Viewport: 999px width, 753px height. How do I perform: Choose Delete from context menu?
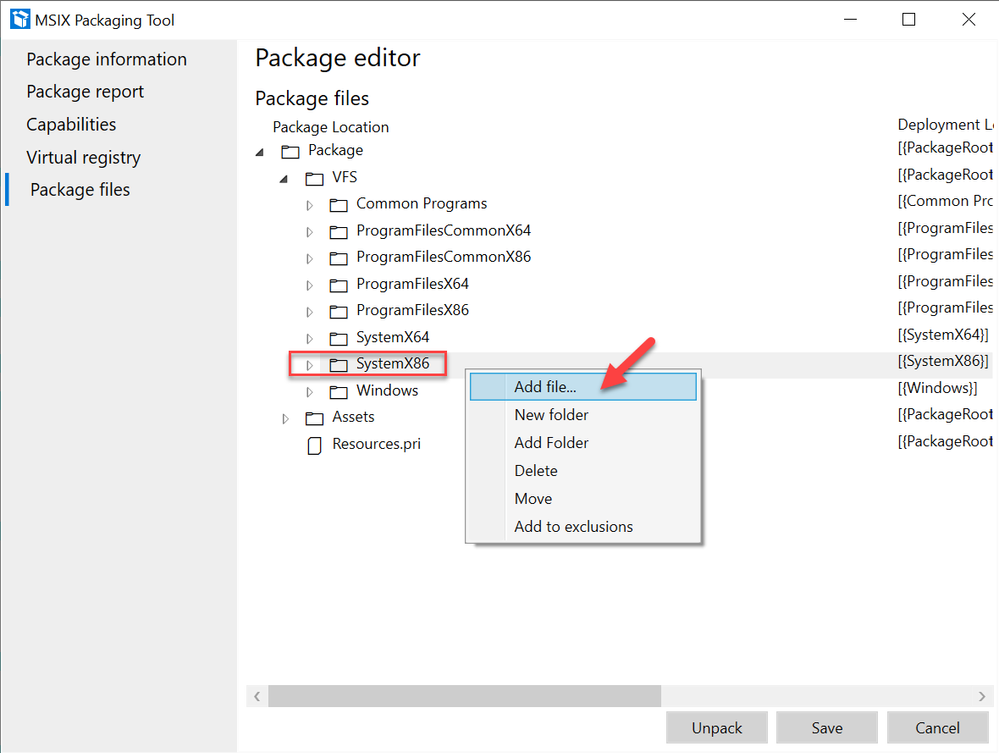tap(583, 471)
